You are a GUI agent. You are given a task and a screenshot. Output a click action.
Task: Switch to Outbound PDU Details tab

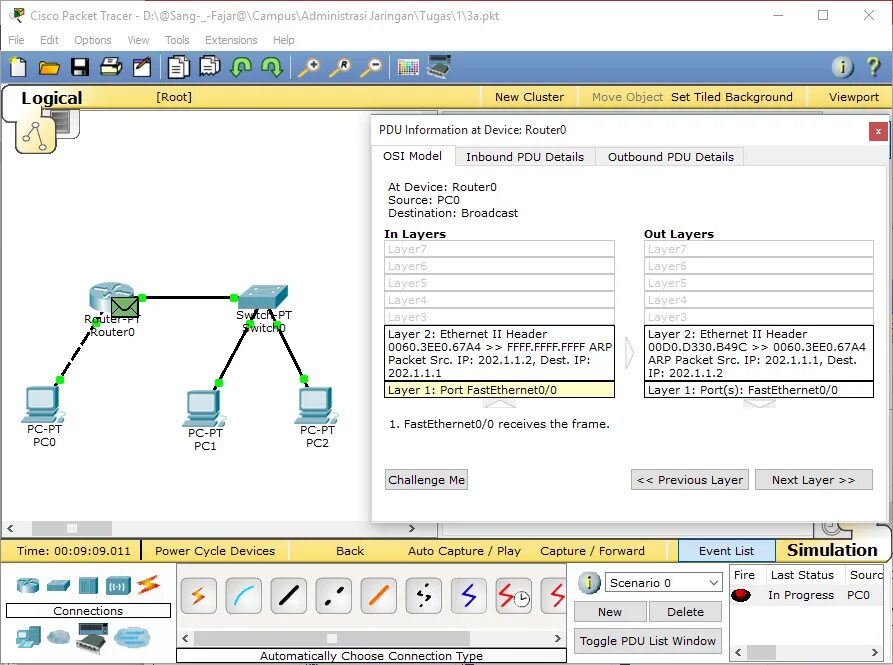pyautogui.click(x=670, y=157)
